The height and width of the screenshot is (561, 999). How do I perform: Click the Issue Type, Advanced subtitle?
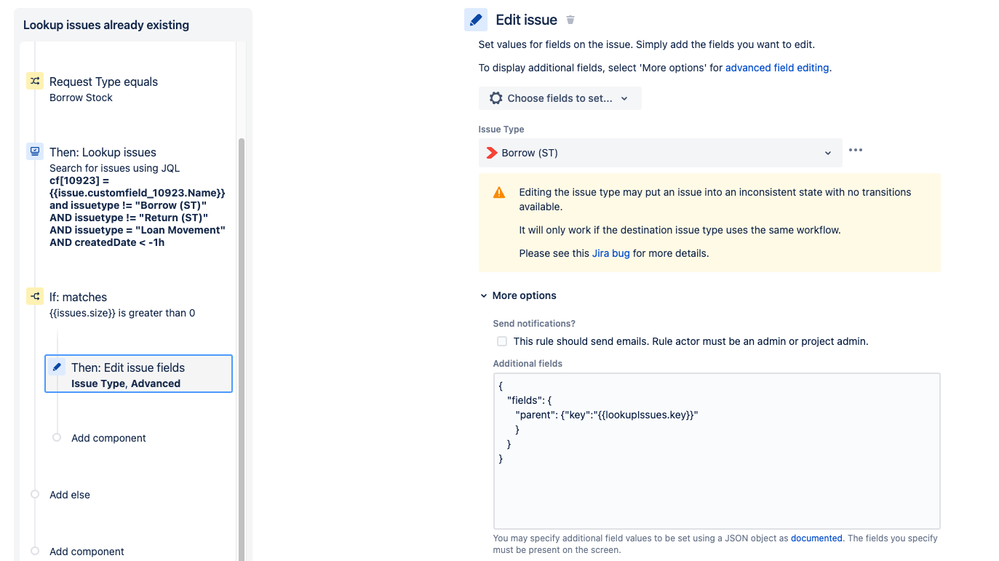[x=126, y=383]
